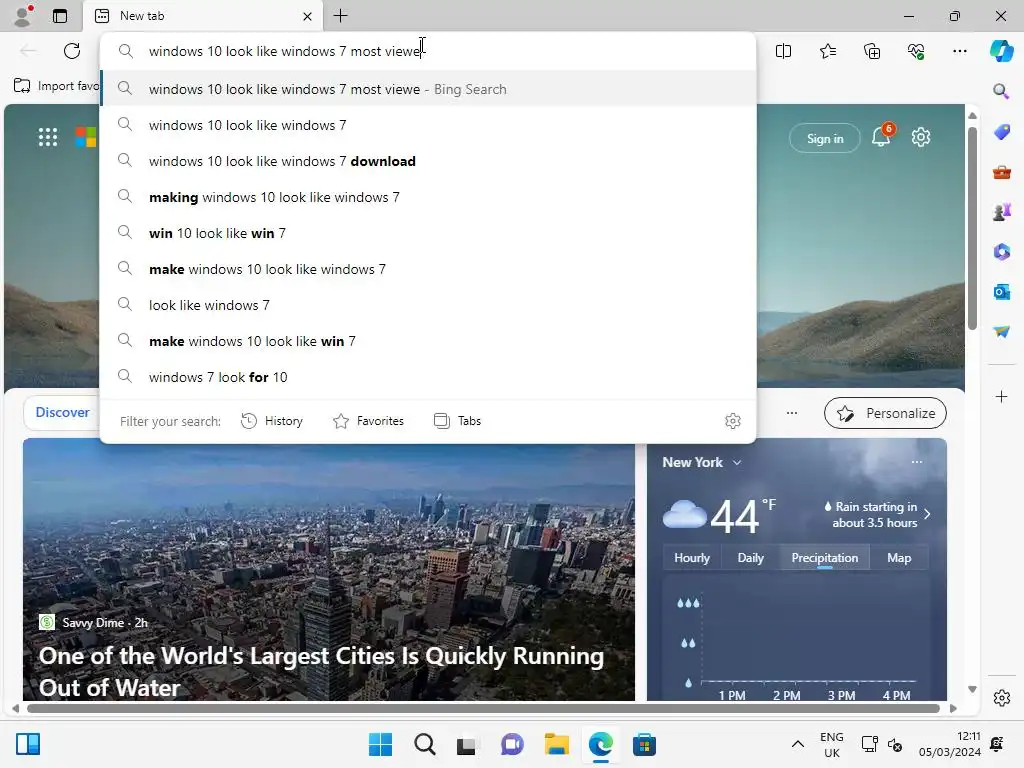
Task: Click the ENG UK language indicator
Action: (x=831, y=744)
